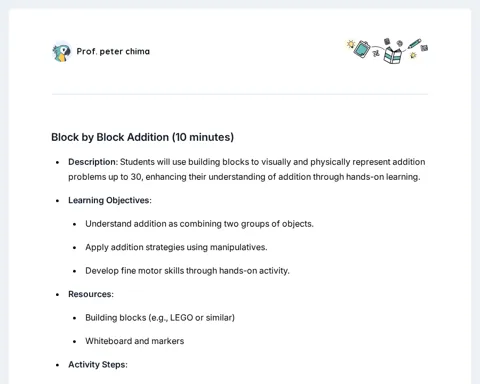The width and height of the screenshot is (480, 384).
Task: Click the small star icon below pencil
Action: [x=413, y=55]
